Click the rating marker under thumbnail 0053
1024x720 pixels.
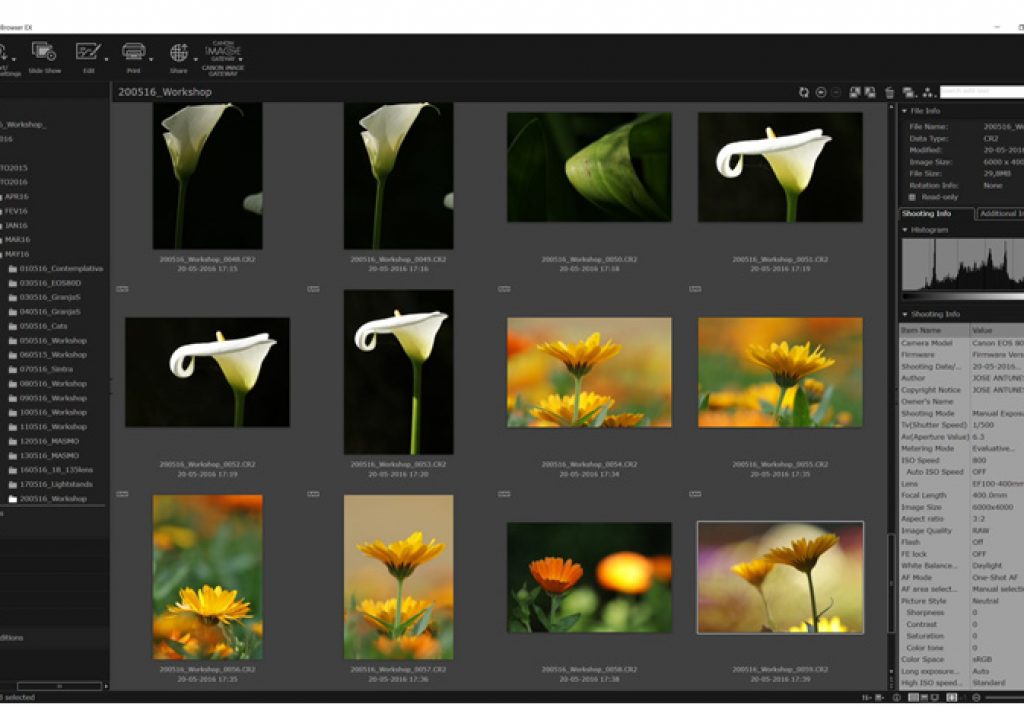tap(313, 494)
